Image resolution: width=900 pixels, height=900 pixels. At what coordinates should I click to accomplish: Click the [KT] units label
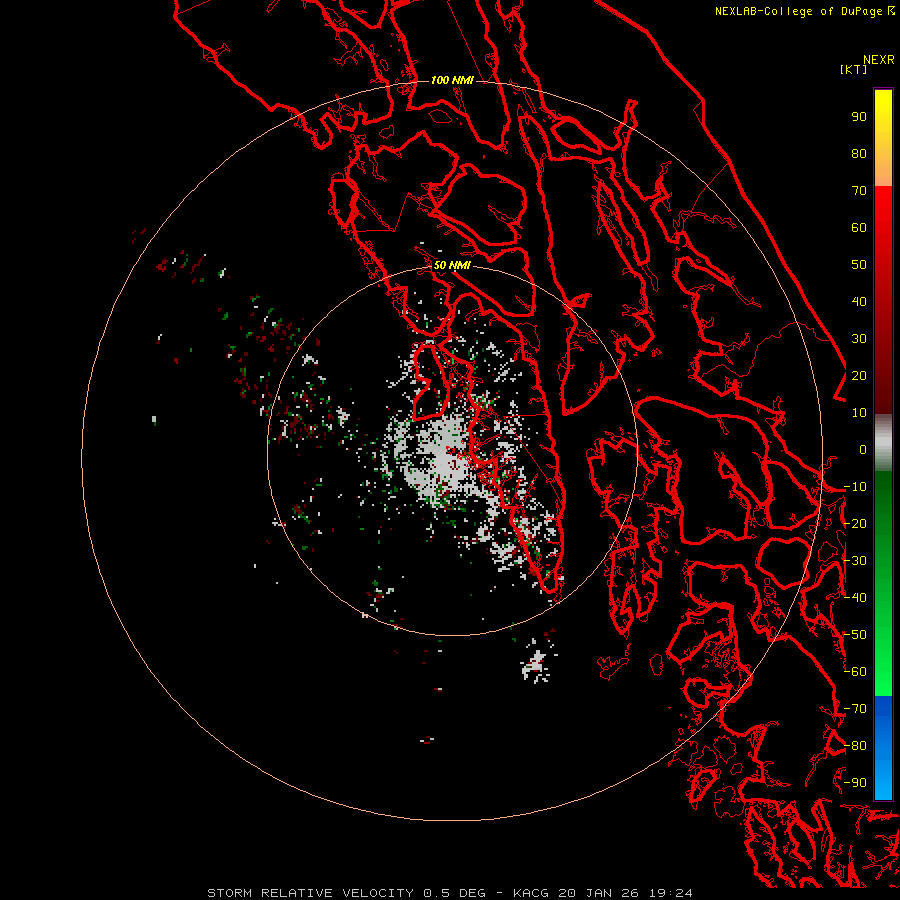click(x=854, y=69)
